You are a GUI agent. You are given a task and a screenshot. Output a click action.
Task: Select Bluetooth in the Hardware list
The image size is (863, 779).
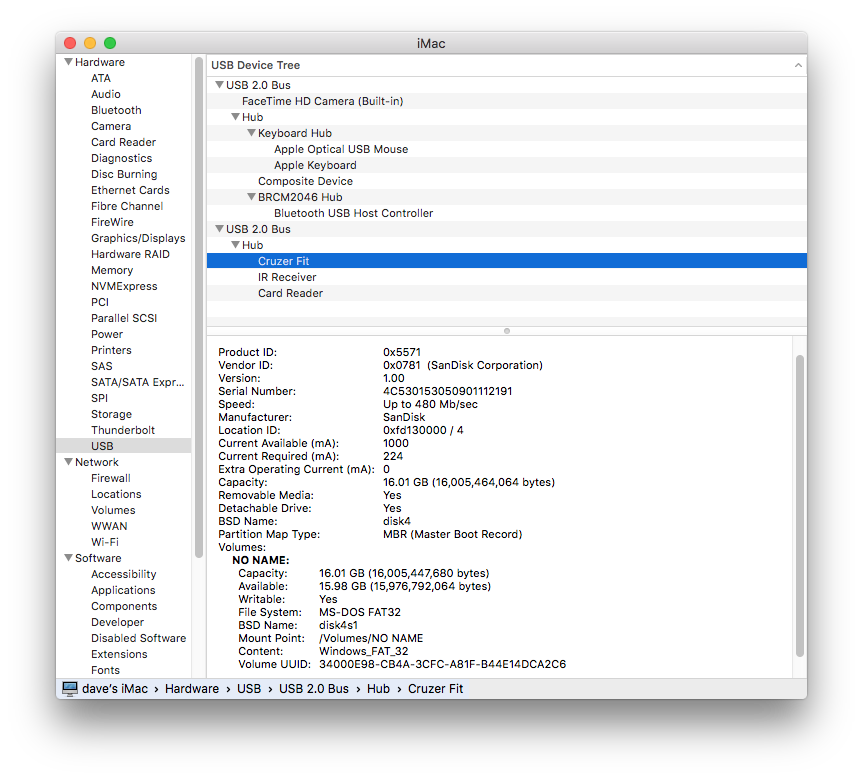tap(116, 110)
